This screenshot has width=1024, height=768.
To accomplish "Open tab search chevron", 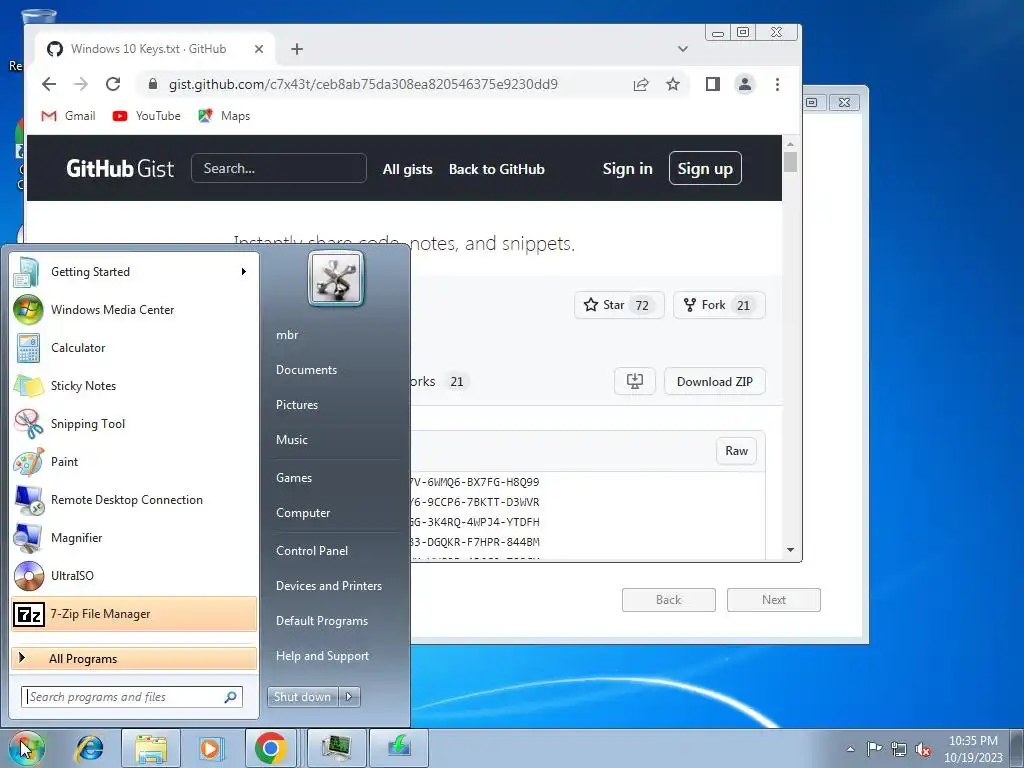I will pos(682,49).
